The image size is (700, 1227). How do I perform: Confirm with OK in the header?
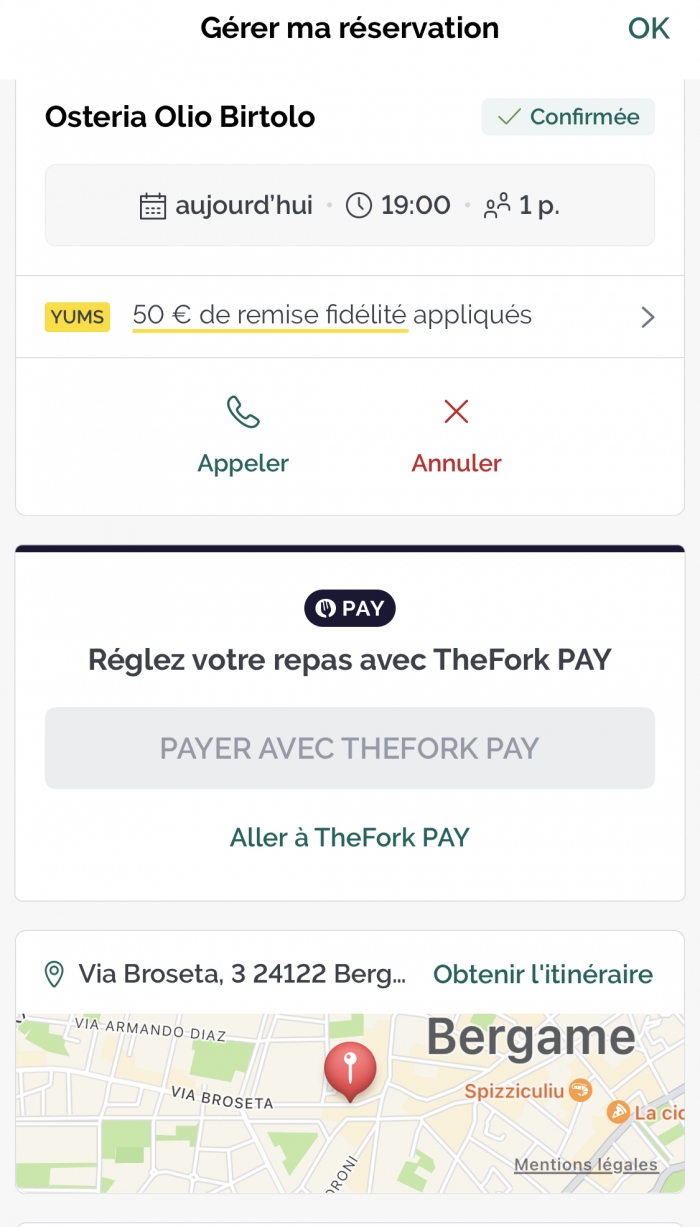pos(649,28)
